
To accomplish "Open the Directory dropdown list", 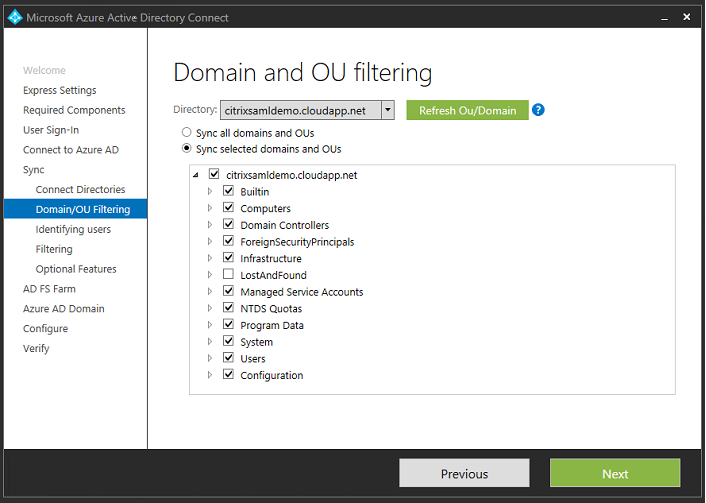I will click(x=388, y=110).
